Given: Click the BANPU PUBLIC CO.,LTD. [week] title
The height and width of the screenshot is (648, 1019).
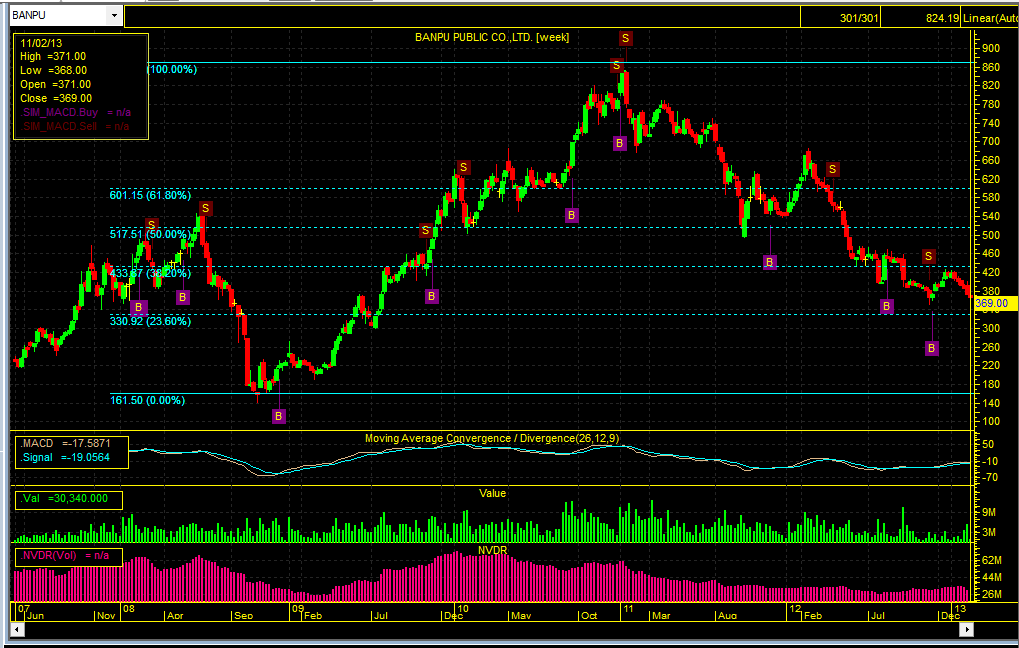Looking at the screenshot, I should (x=492, y=38).
